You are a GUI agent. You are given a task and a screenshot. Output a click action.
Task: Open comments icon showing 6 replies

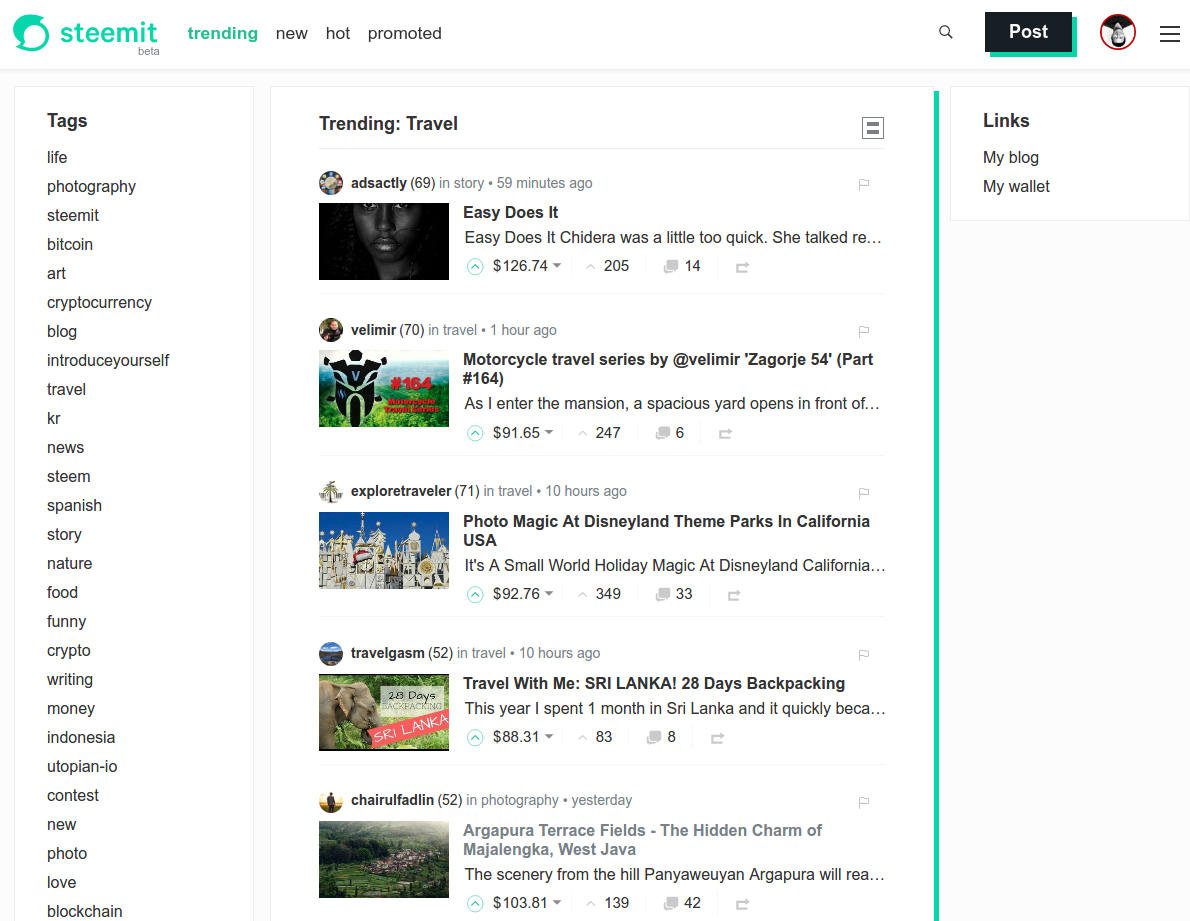(x=663, y=432)
